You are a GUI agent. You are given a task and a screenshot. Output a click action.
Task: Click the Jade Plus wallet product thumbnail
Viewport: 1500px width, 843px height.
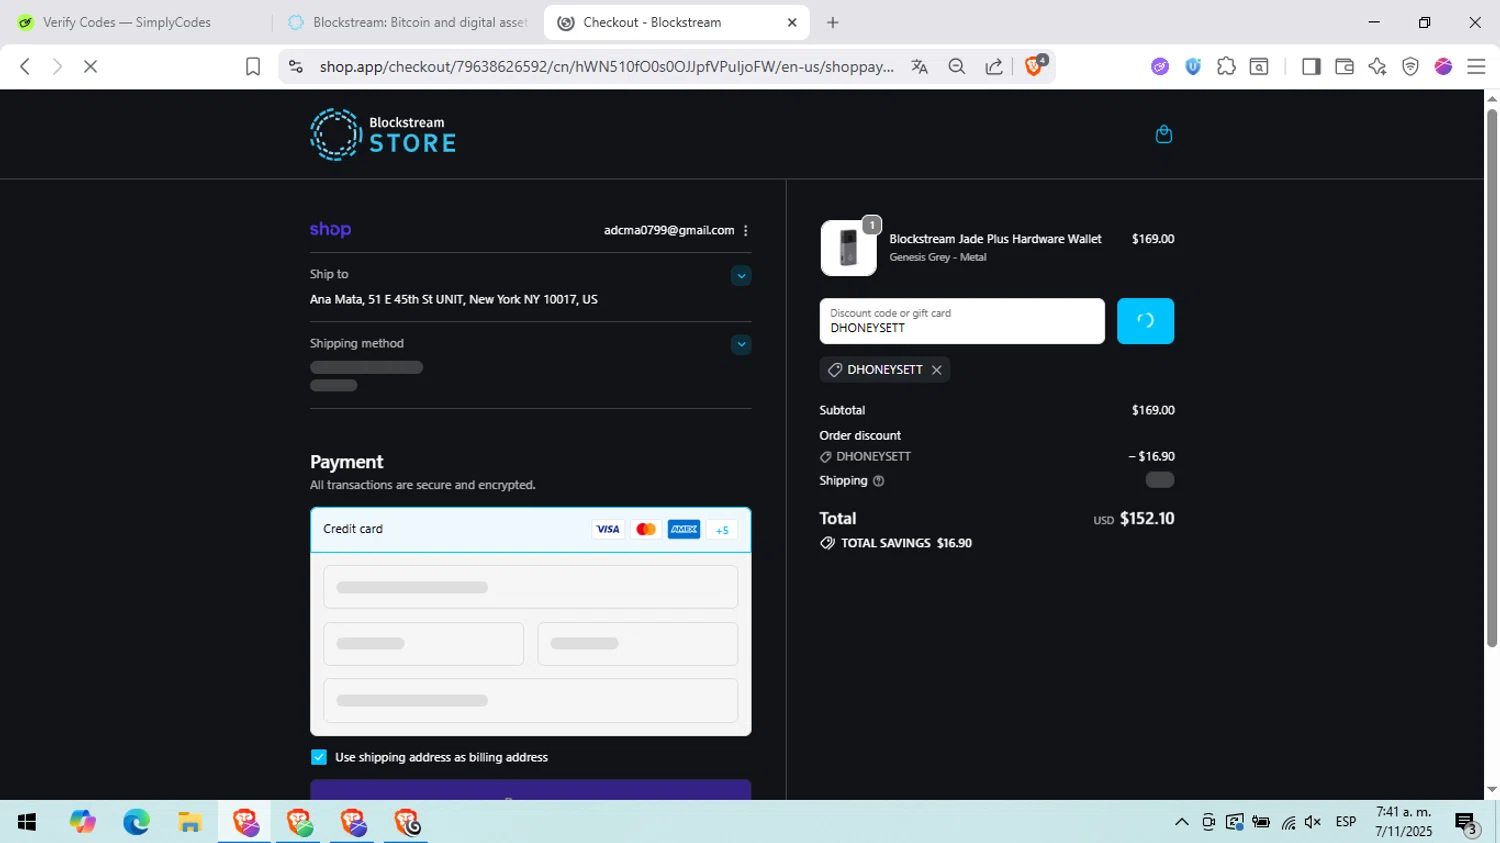(x=848, y=248)
